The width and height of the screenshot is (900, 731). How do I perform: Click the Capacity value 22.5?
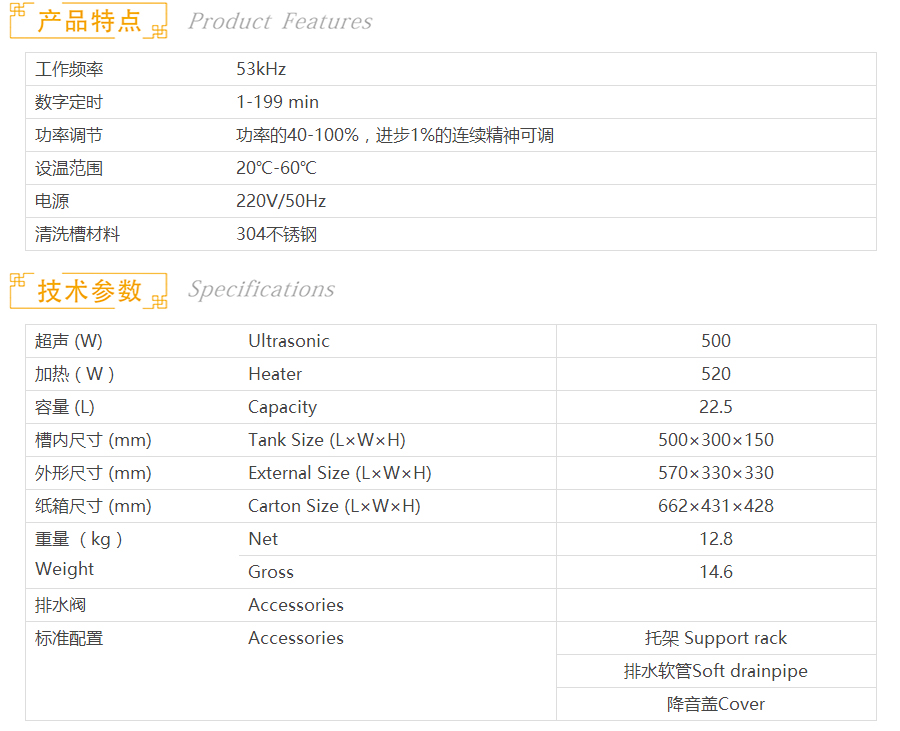tap(716, 407)
